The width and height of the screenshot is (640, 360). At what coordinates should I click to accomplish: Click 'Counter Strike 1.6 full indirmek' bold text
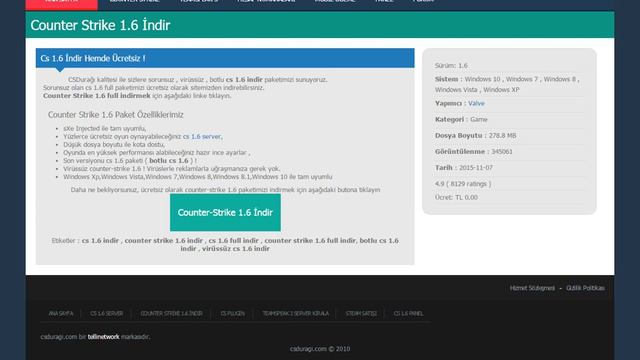tap(97, 96)
